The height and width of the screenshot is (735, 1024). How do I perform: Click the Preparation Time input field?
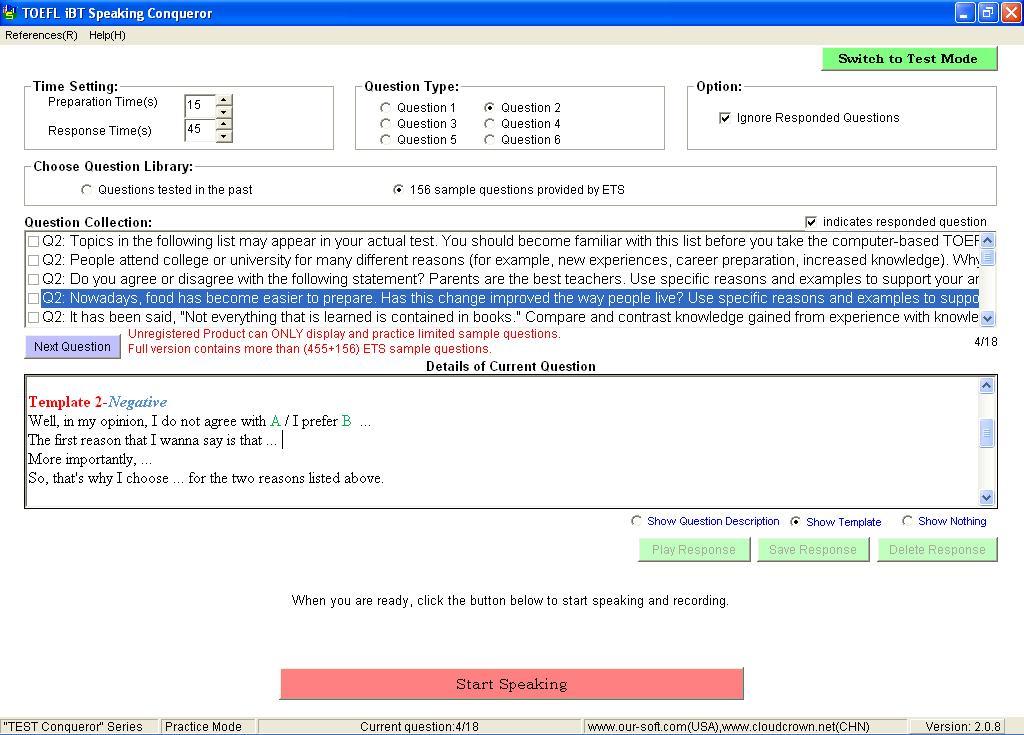pos(200,105)
